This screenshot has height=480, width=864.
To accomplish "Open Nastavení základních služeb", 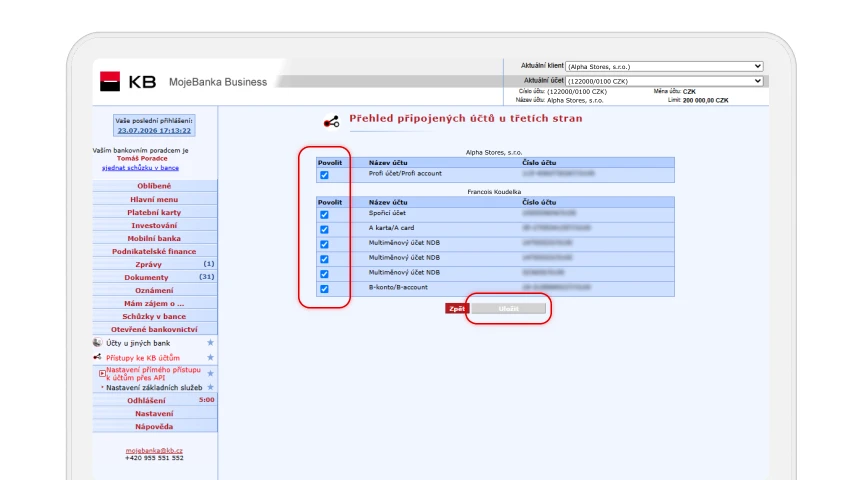I will pyautogui.click(x=154, y=387).
